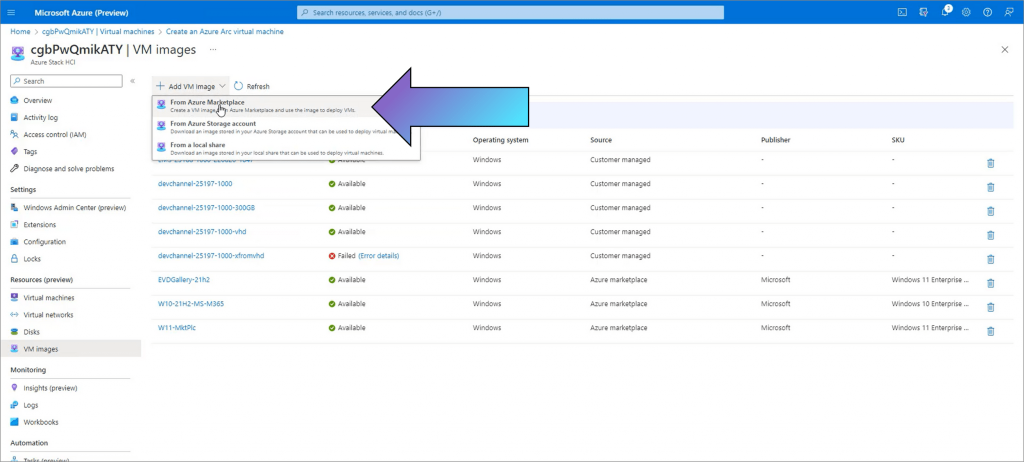Open portal settings gear
This screenshot has width=1024, height=462.
click(966, 12)
